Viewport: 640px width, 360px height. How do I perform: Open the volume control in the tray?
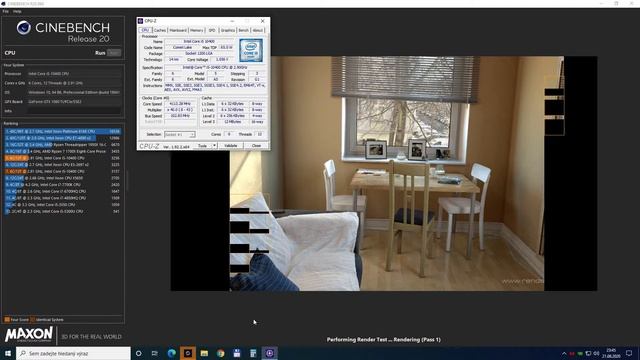point(596,353)
